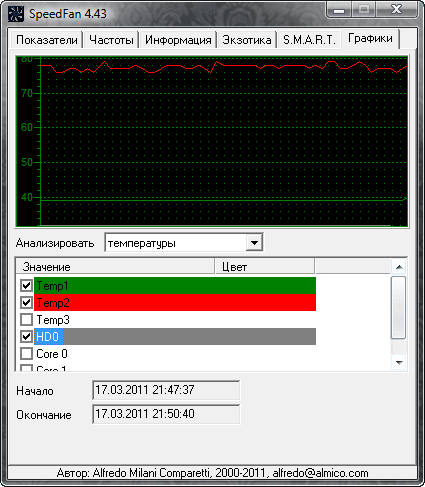Click the red Temp2 color bar
The image size is (425, 487).
(x=175, y=302)
